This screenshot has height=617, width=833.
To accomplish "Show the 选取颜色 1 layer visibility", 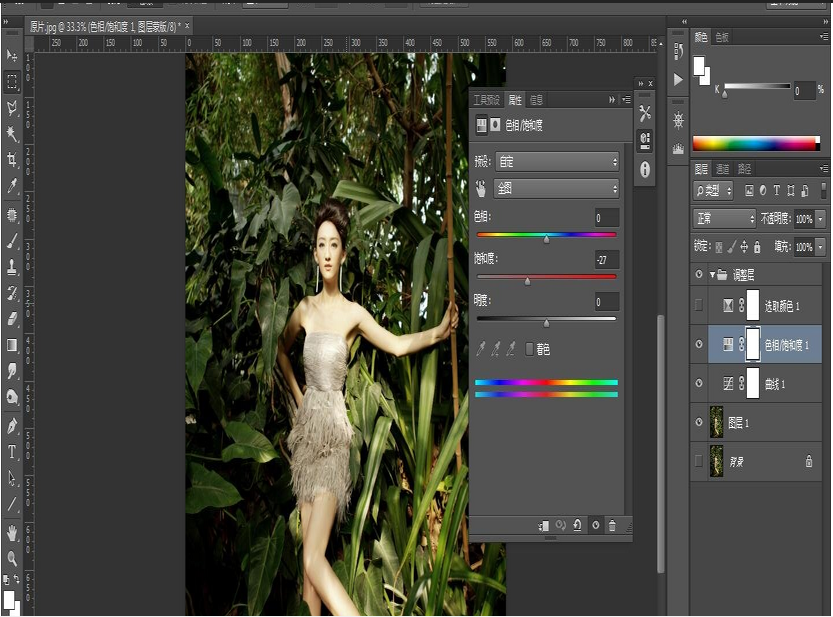I will coord(697,305).
